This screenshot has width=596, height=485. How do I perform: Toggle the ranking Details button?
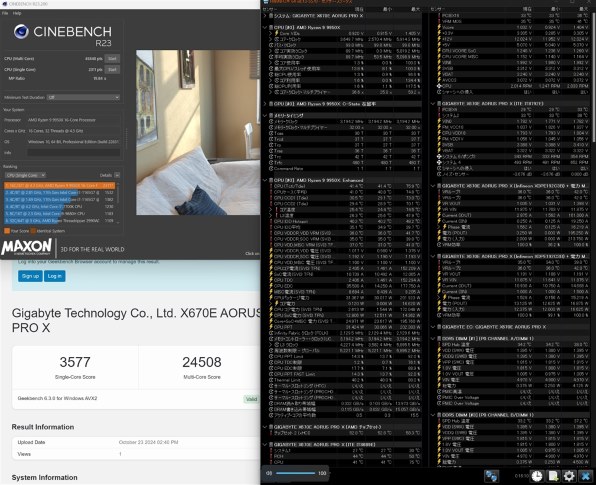(117, 175)
